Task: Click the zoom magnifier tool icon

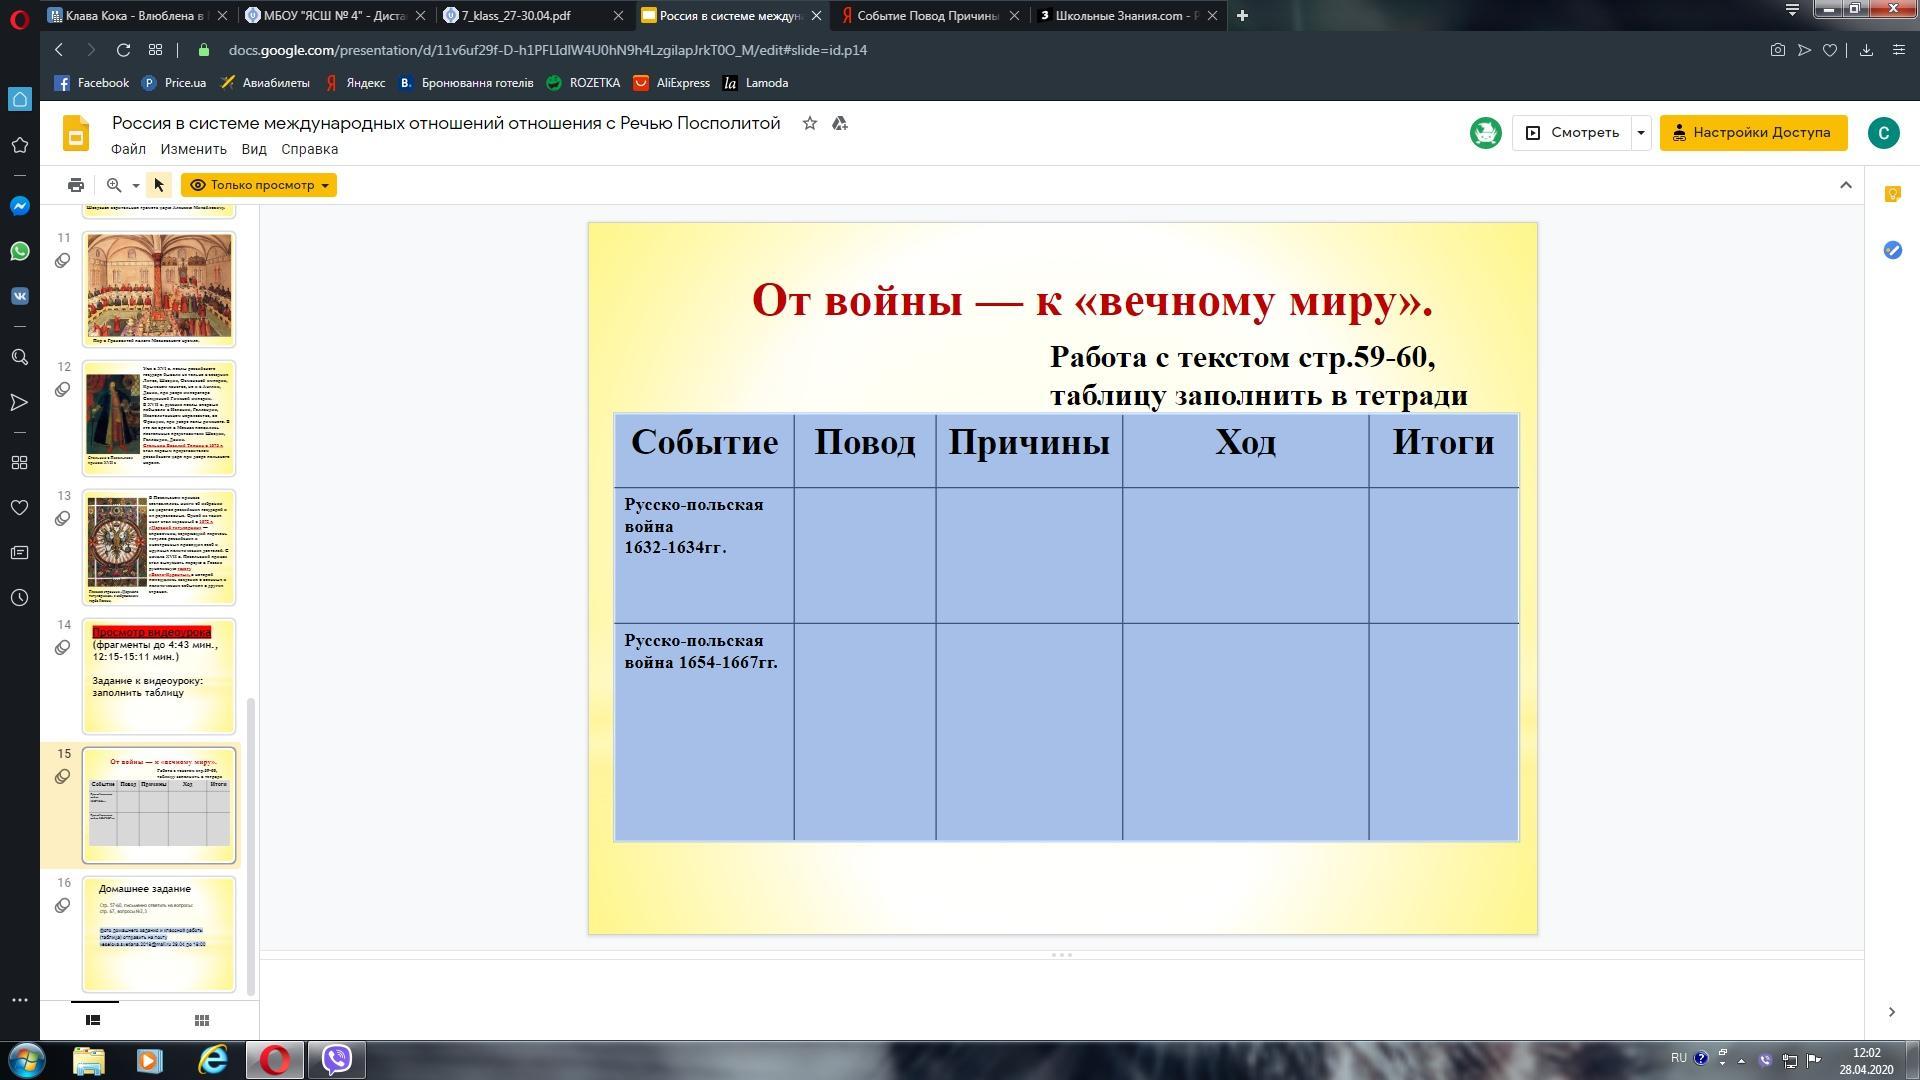Action: (x=114, y=185)
